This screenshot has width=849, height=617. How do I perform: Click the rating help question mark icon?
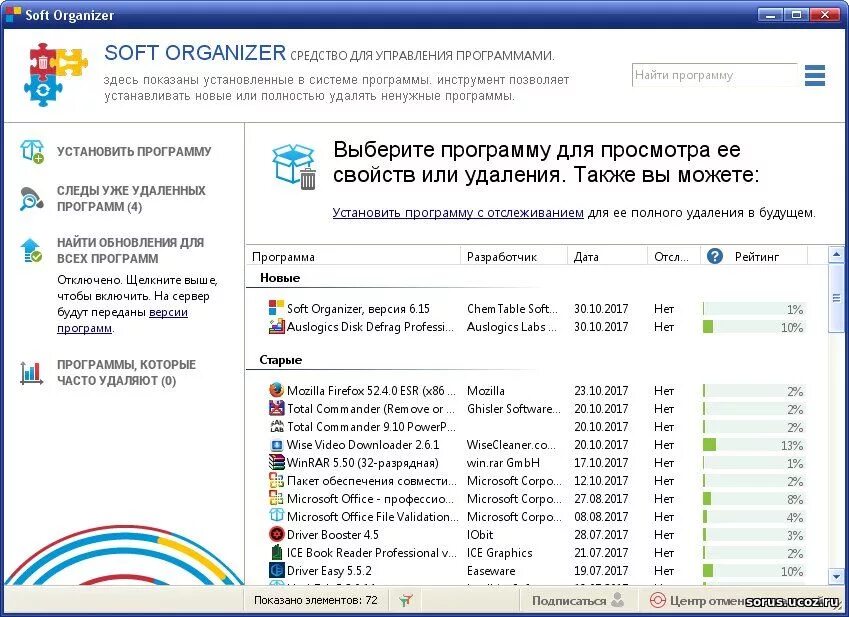pos(715,256)
